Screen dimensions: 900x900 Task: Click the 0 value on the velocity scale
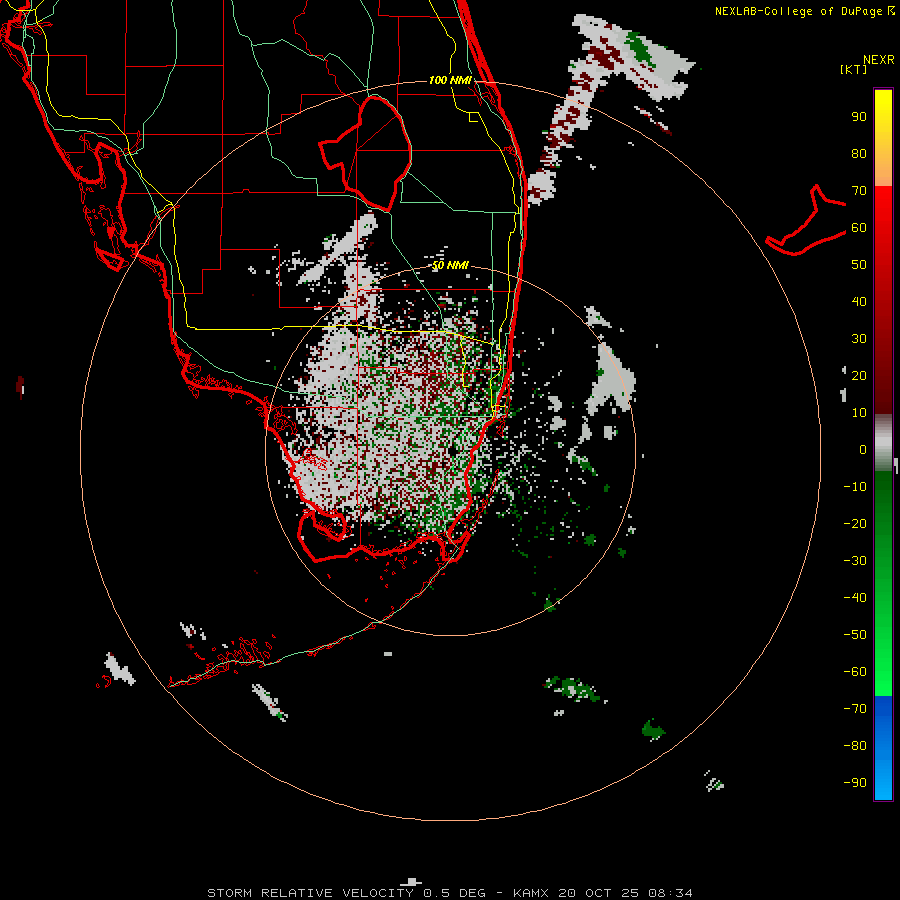pos(863,450)
